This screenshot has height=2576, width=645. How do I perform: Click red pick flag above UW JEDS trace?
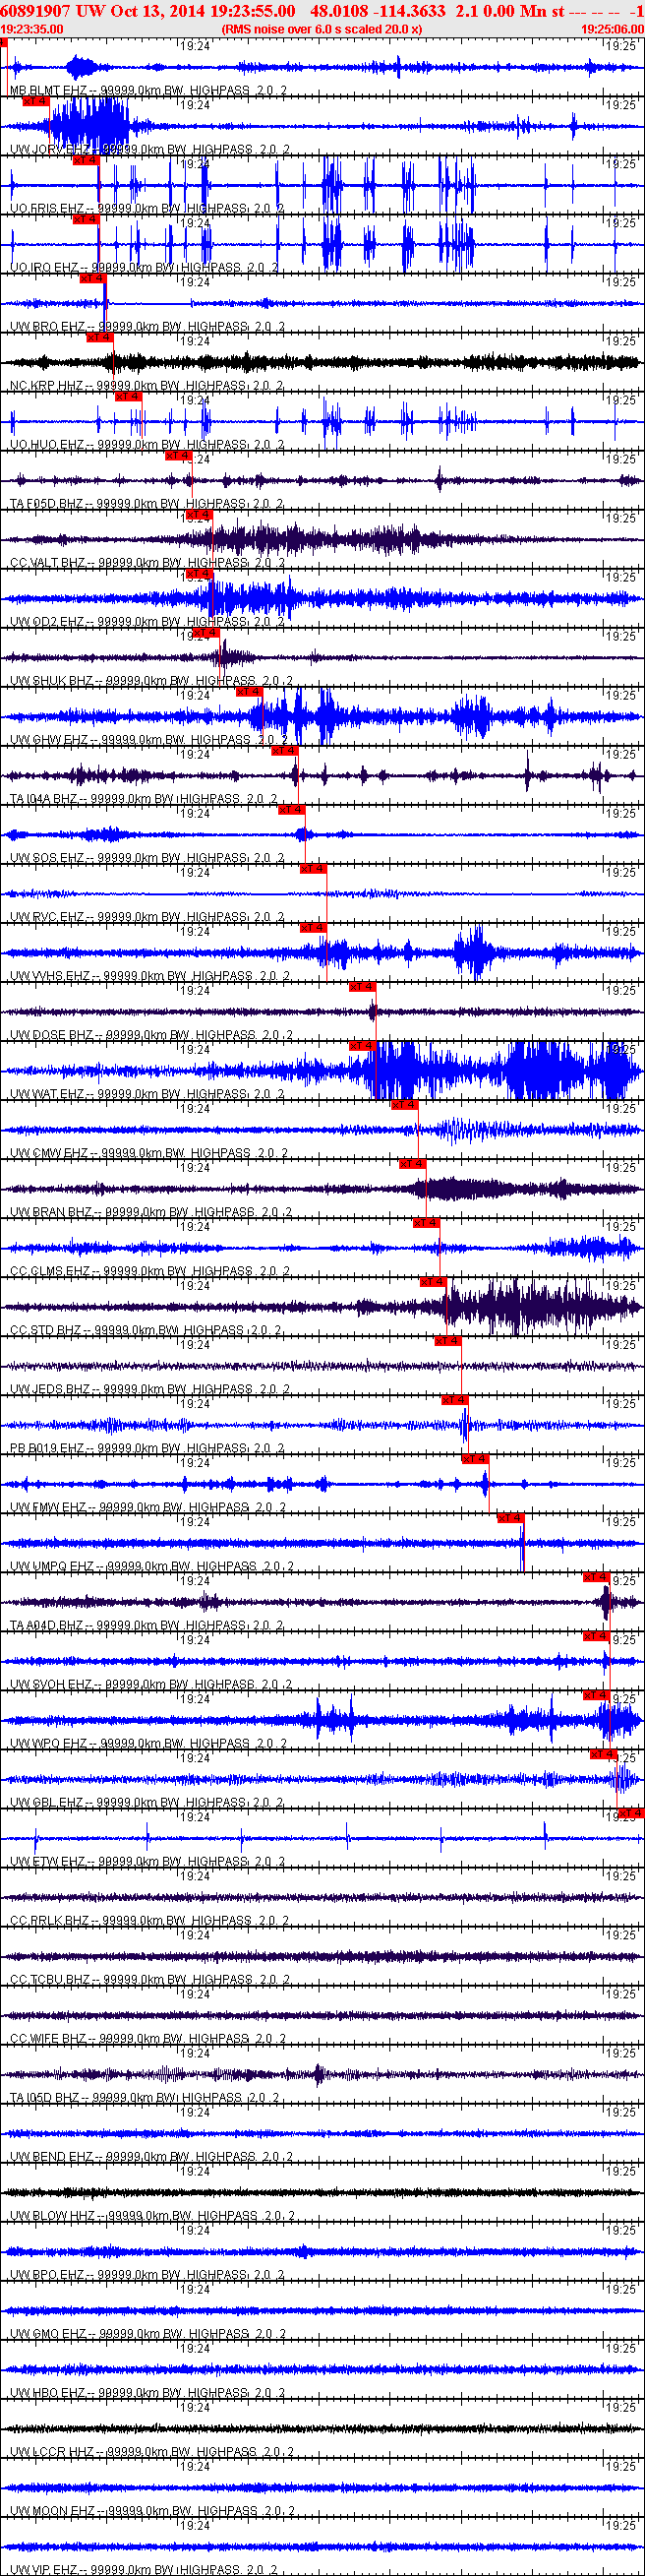(x=447, y=1340)
